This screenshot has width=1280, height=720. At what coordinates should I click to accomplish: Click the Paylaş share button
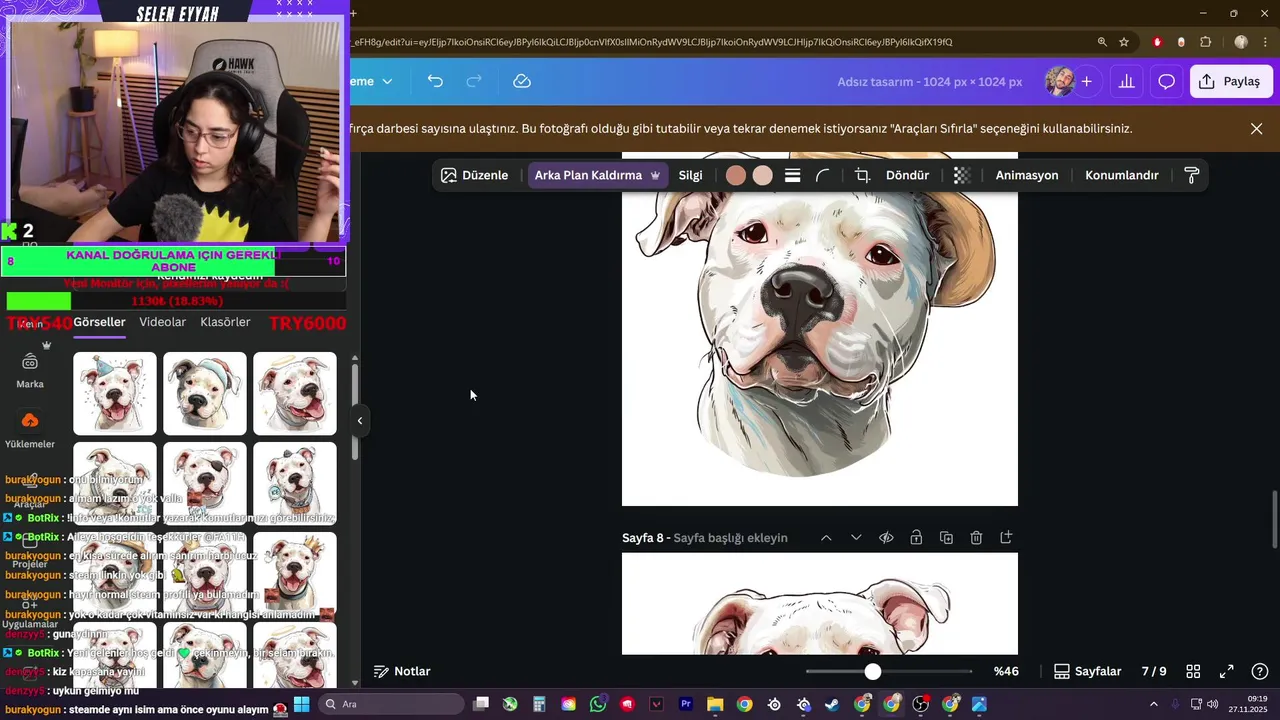(x=1231, y=81)
